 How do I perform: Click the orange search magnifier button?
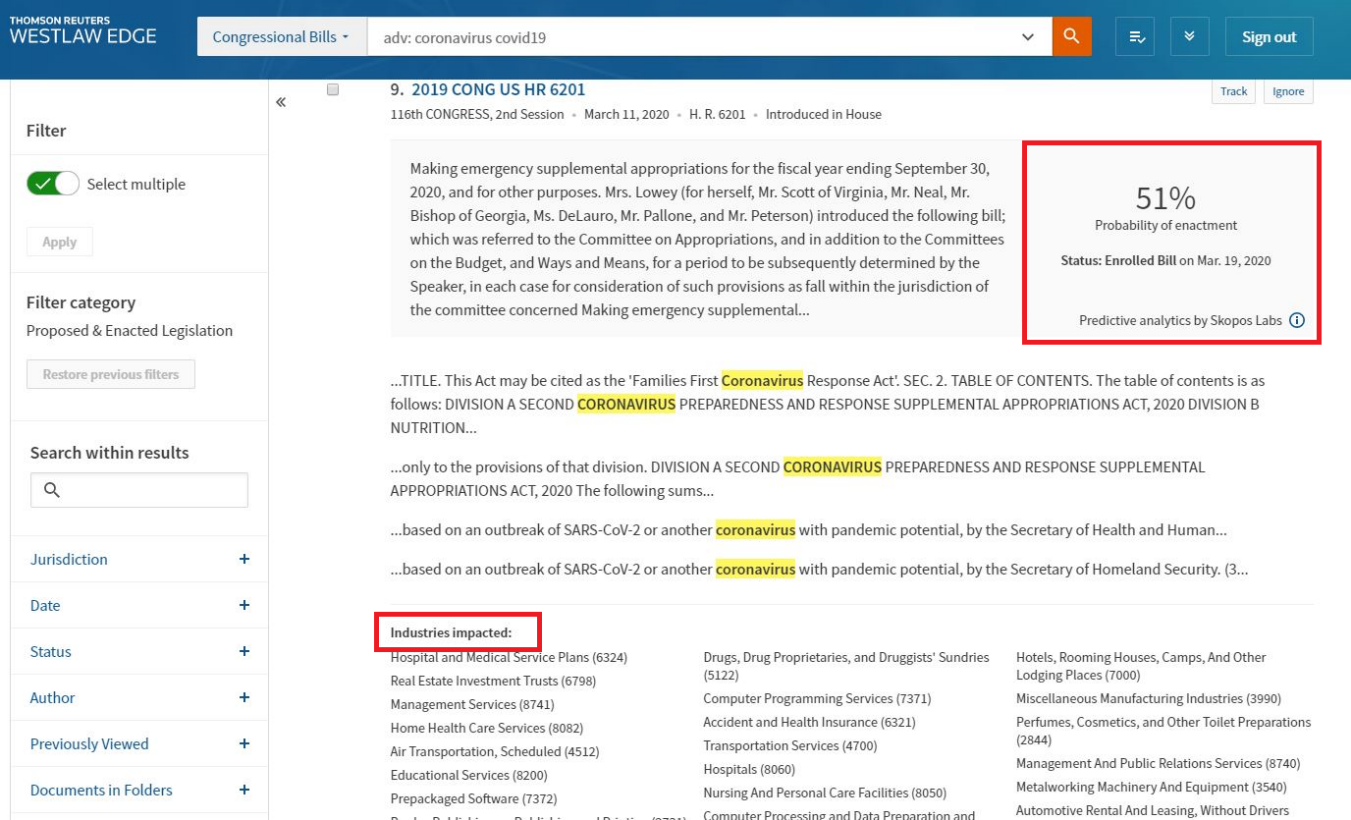pos(1071,37)
